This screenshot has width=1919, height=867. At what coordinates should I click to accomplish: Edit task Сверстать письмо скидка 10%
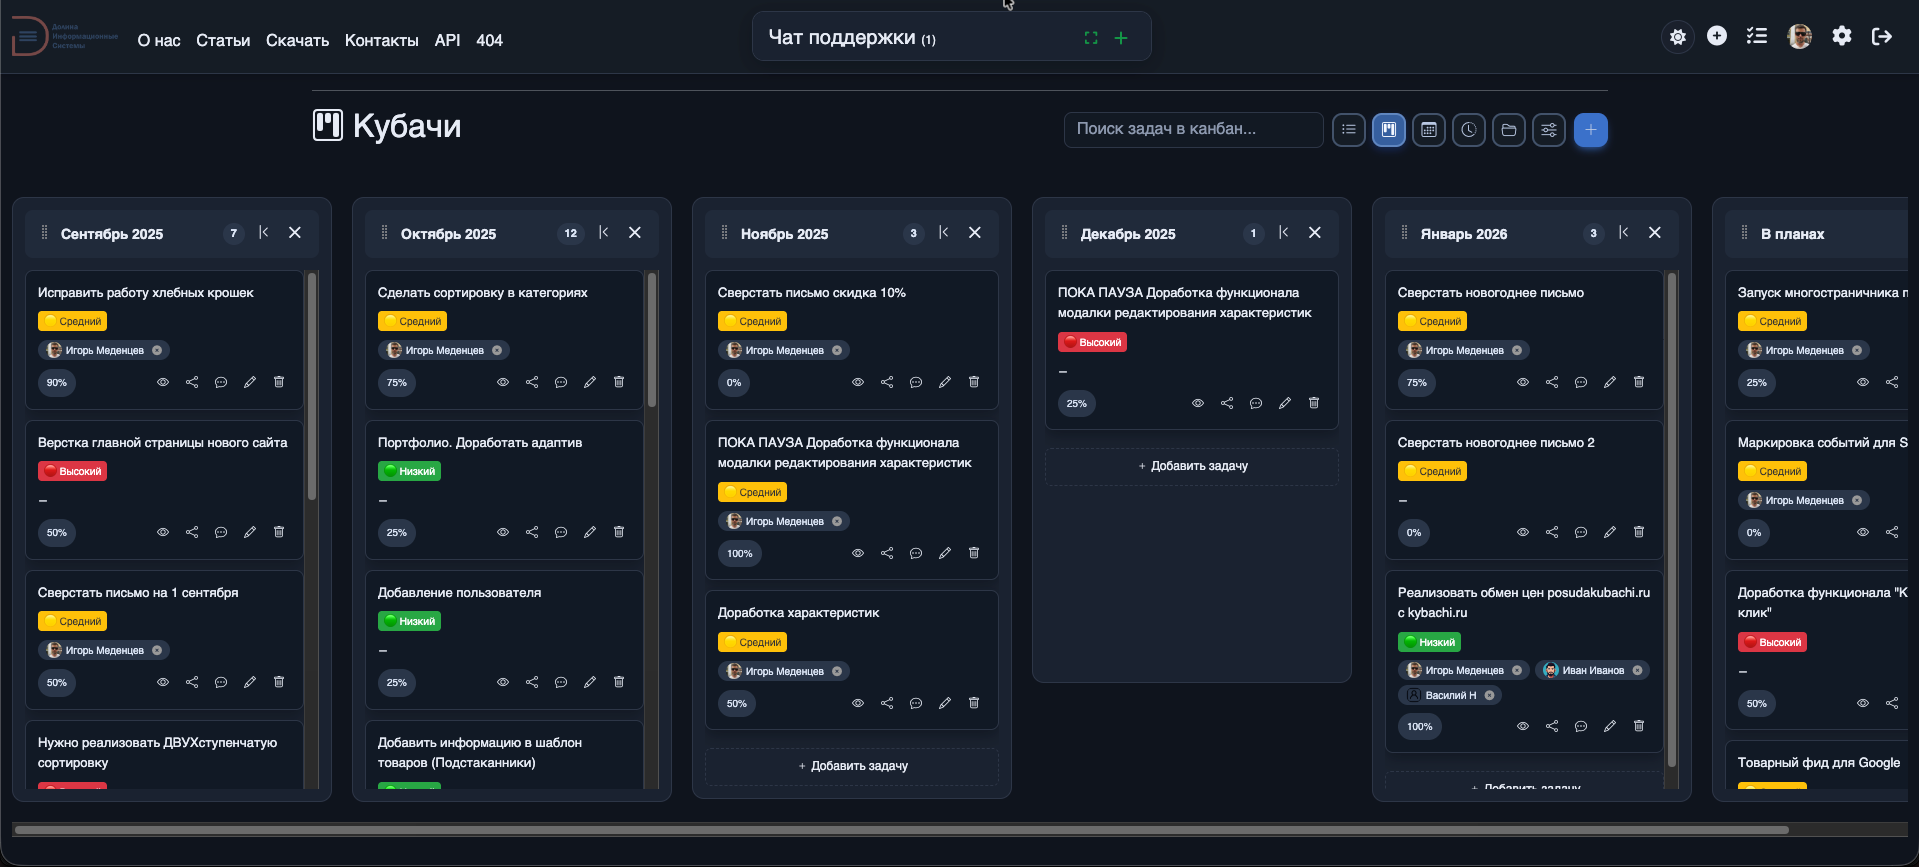(945, 382)
